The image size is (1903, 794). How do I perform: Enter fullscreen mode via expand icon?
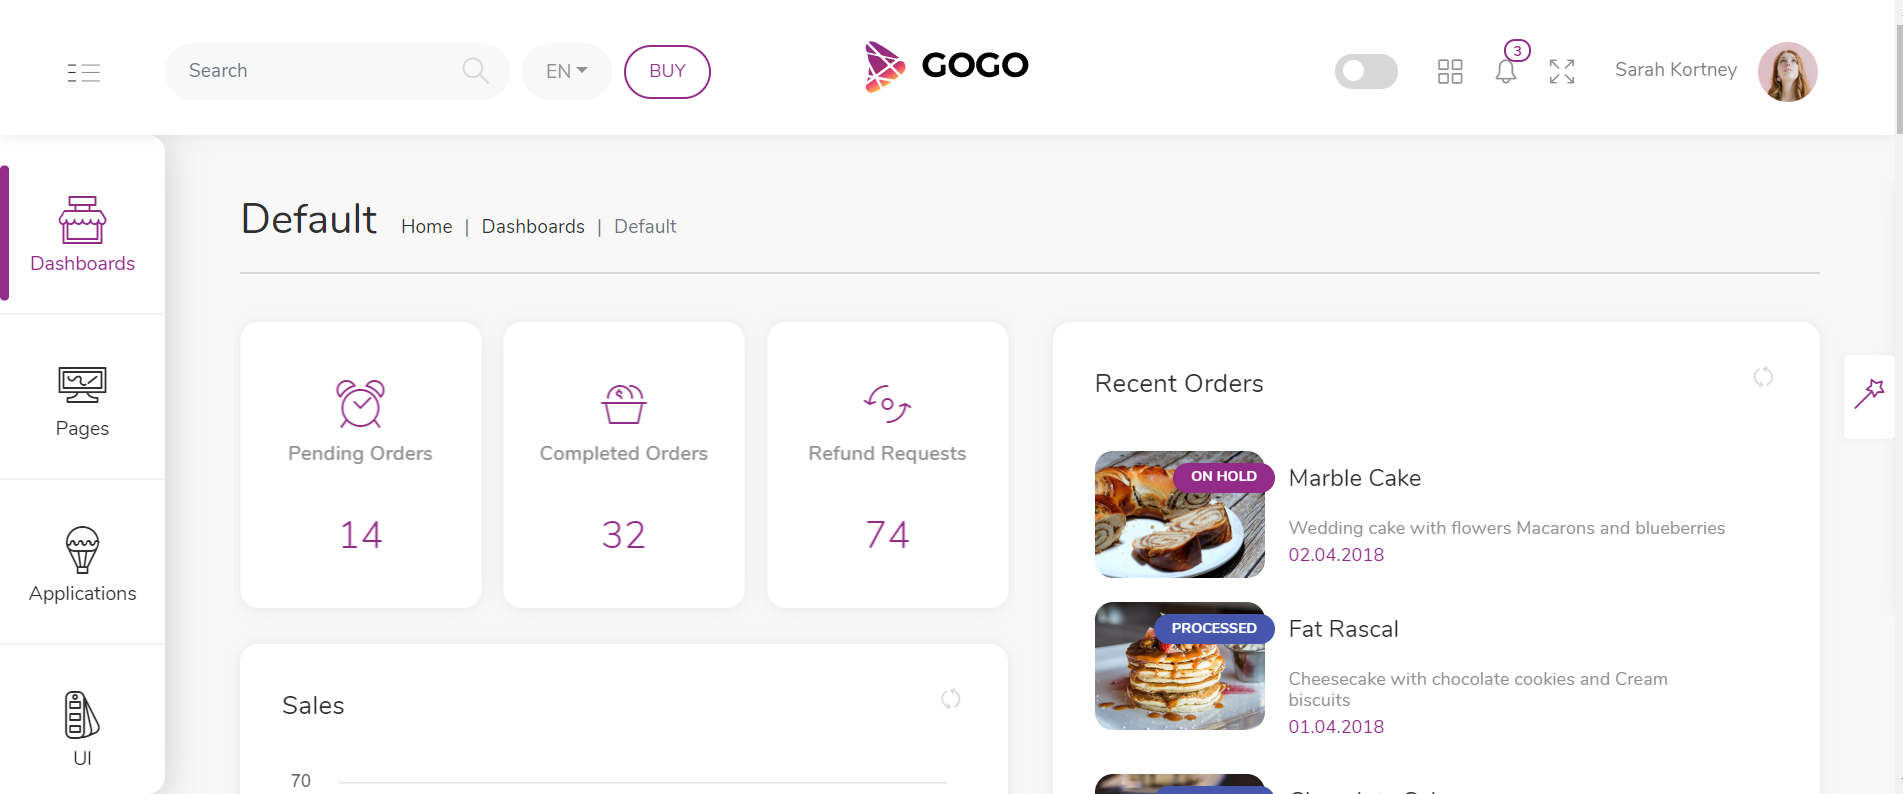(x=1562, y=71)
